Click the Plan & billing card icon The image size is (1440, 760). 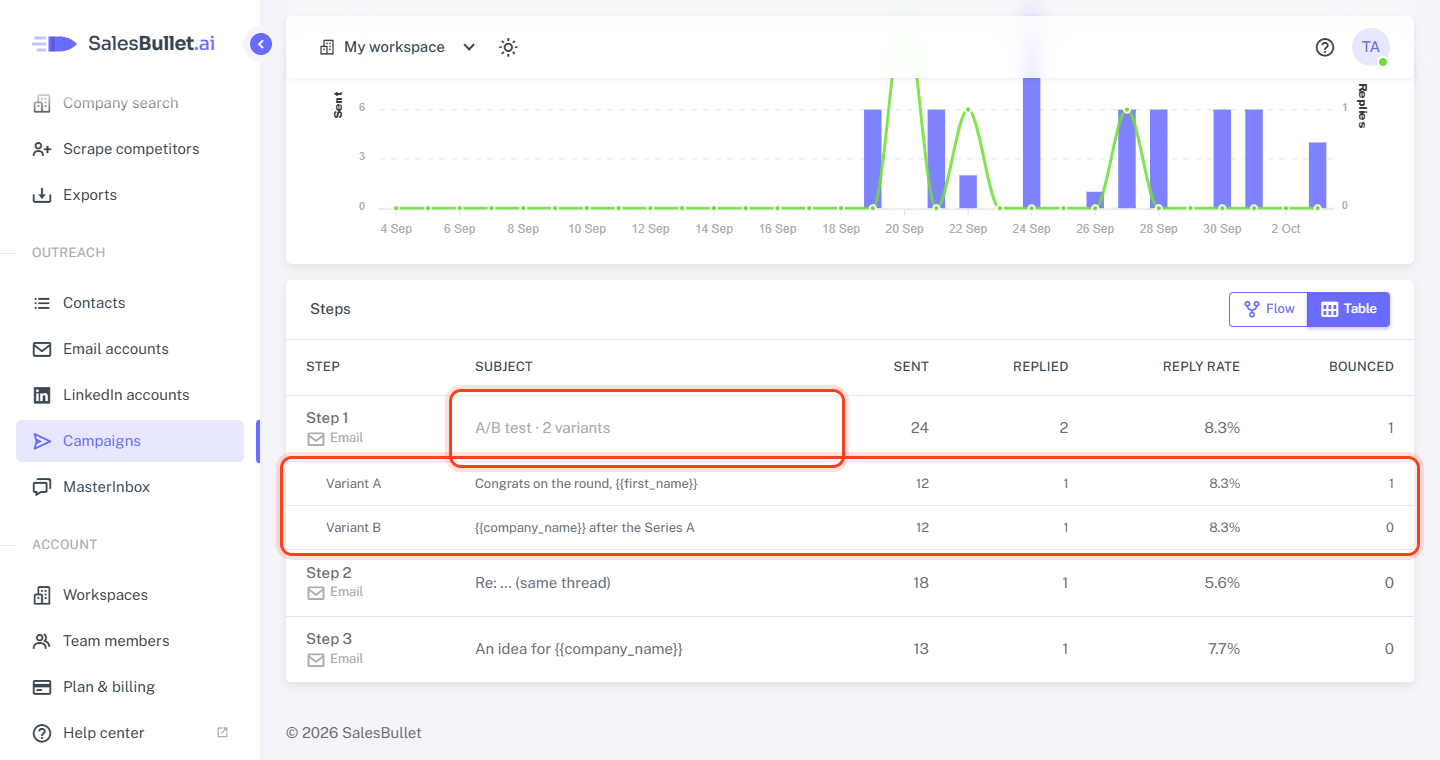(42, 687)
